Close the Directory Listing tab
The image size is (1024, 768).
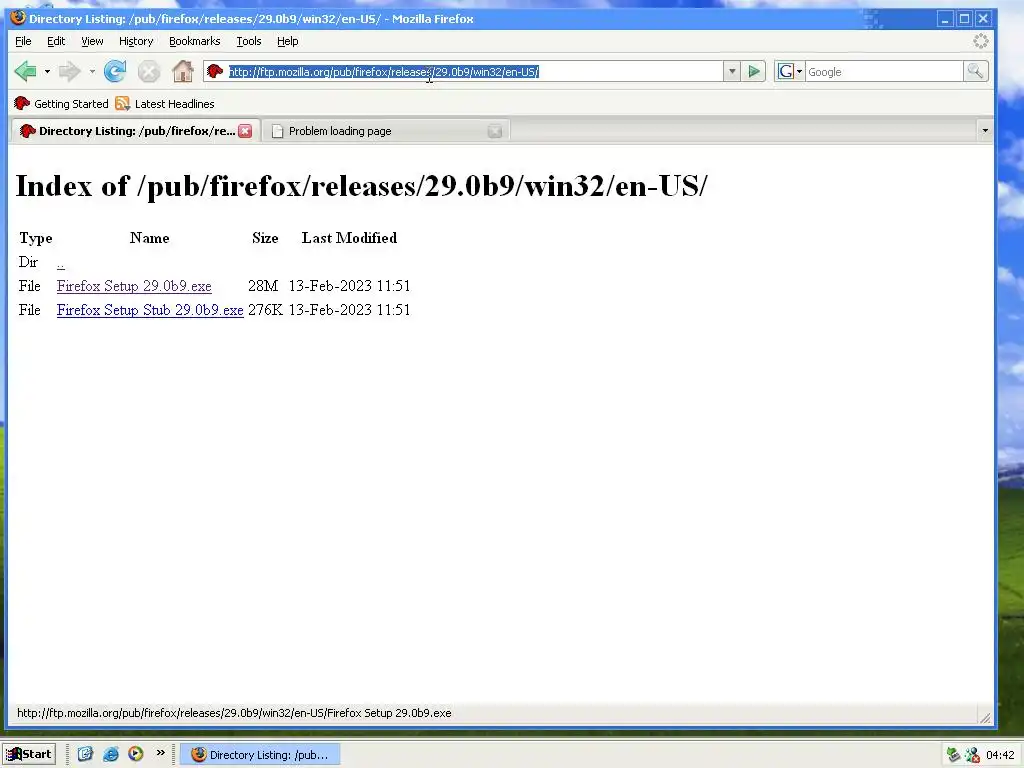[245, 131]
